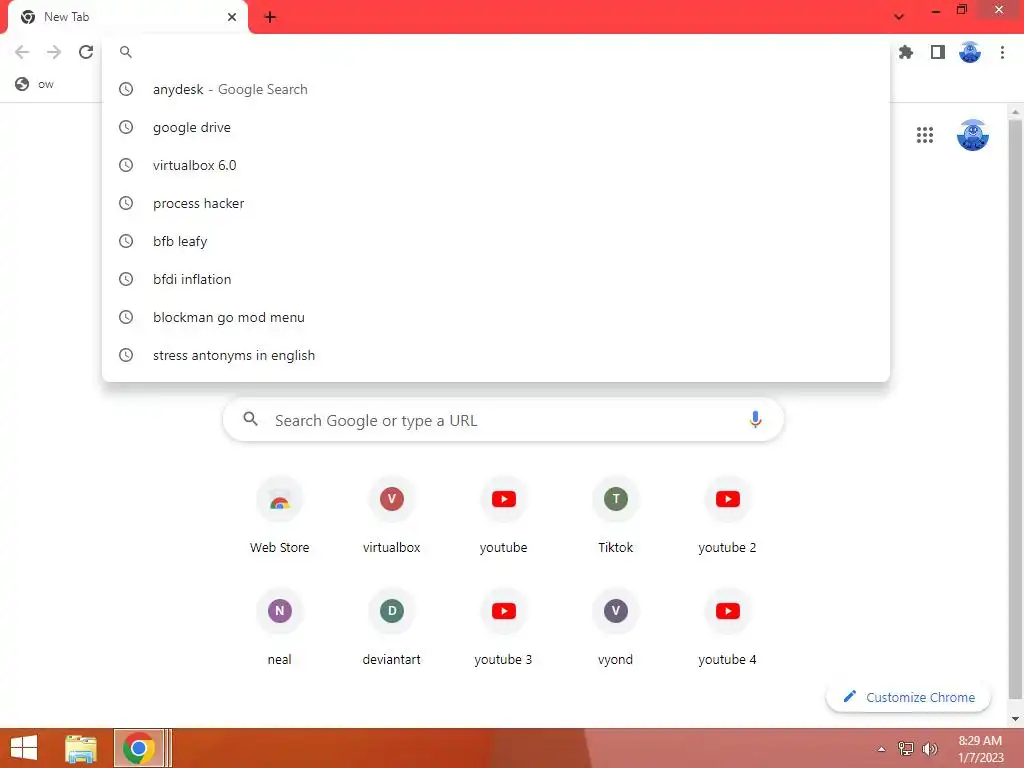Open the Extensions puzzle icon
This screenshot has width=1024, height=768.
906,52
